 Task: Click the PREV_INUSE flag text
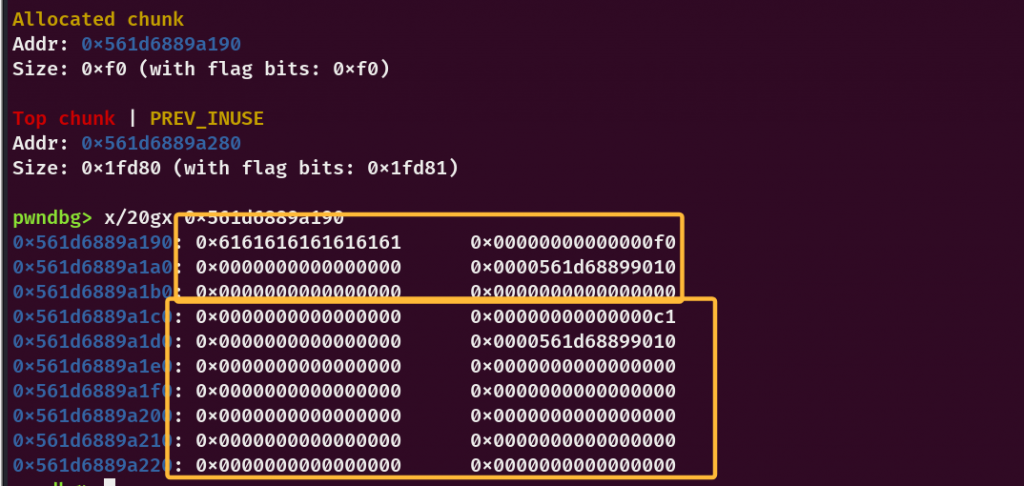point(207,118)
